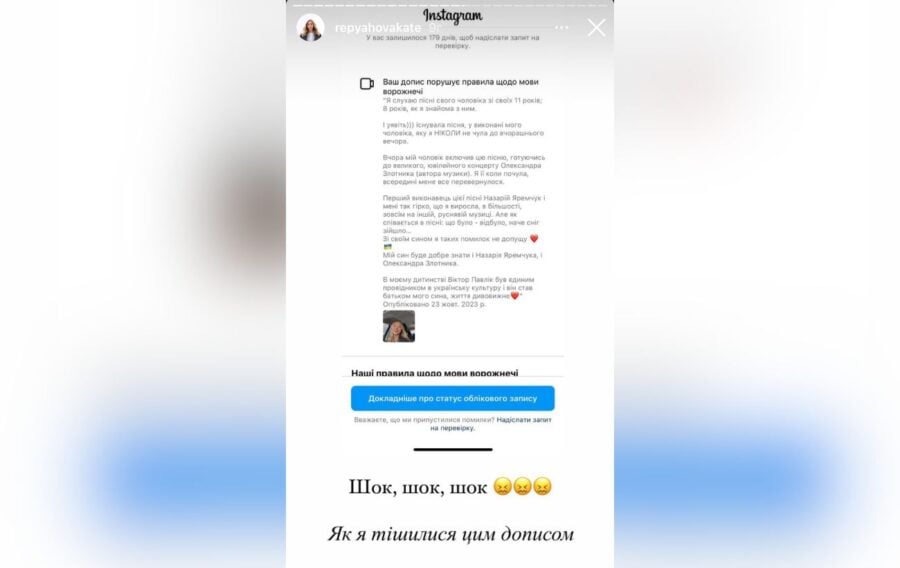
Task: Open the three-dots story options menu
Action: click(562, 28)
